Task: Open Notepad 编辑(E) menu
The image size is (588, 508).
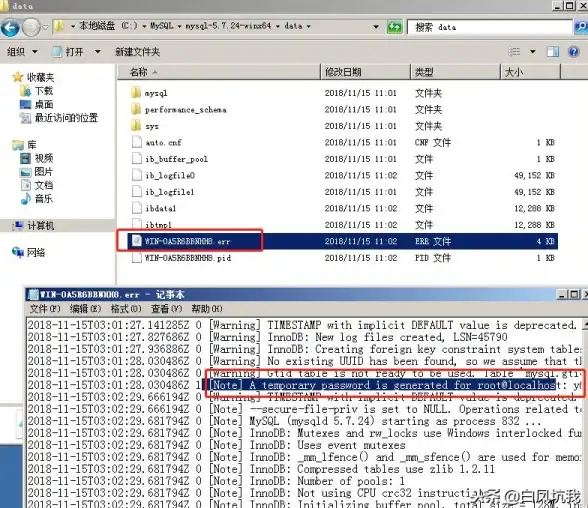Action: pos(86,309)
